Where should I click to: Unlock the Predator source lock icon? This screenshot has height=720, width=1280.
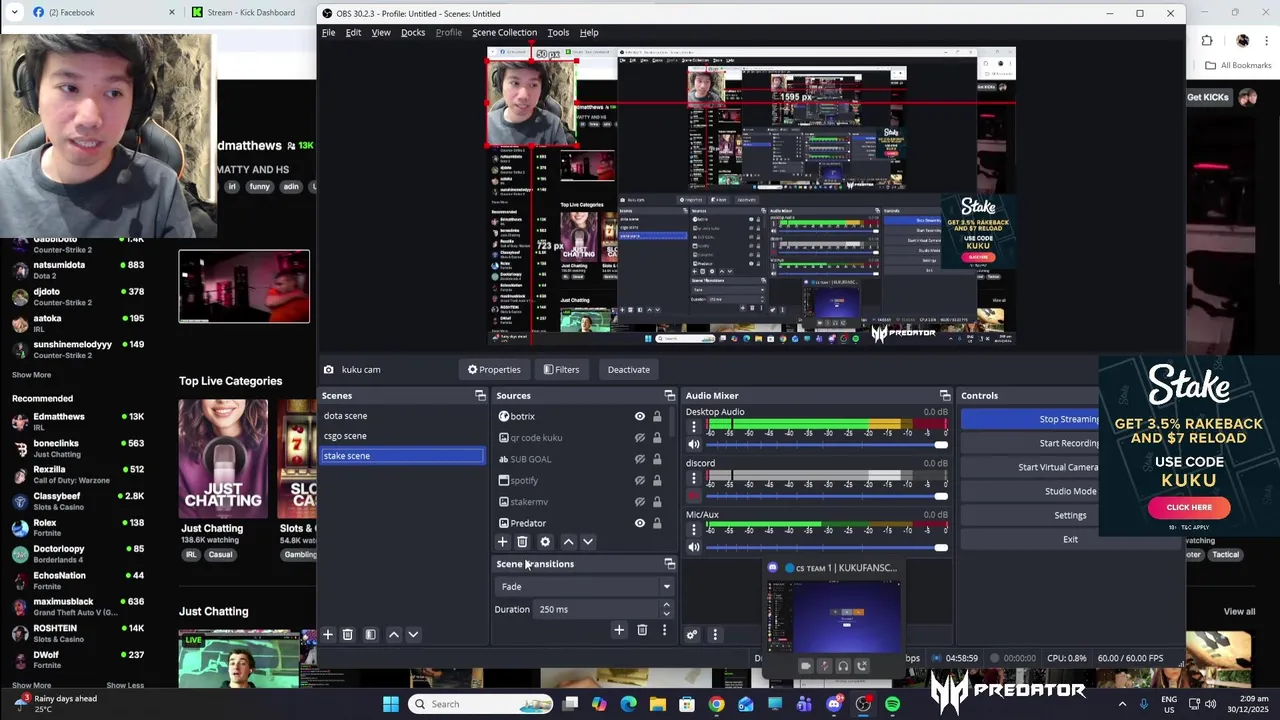coord(657,523)
